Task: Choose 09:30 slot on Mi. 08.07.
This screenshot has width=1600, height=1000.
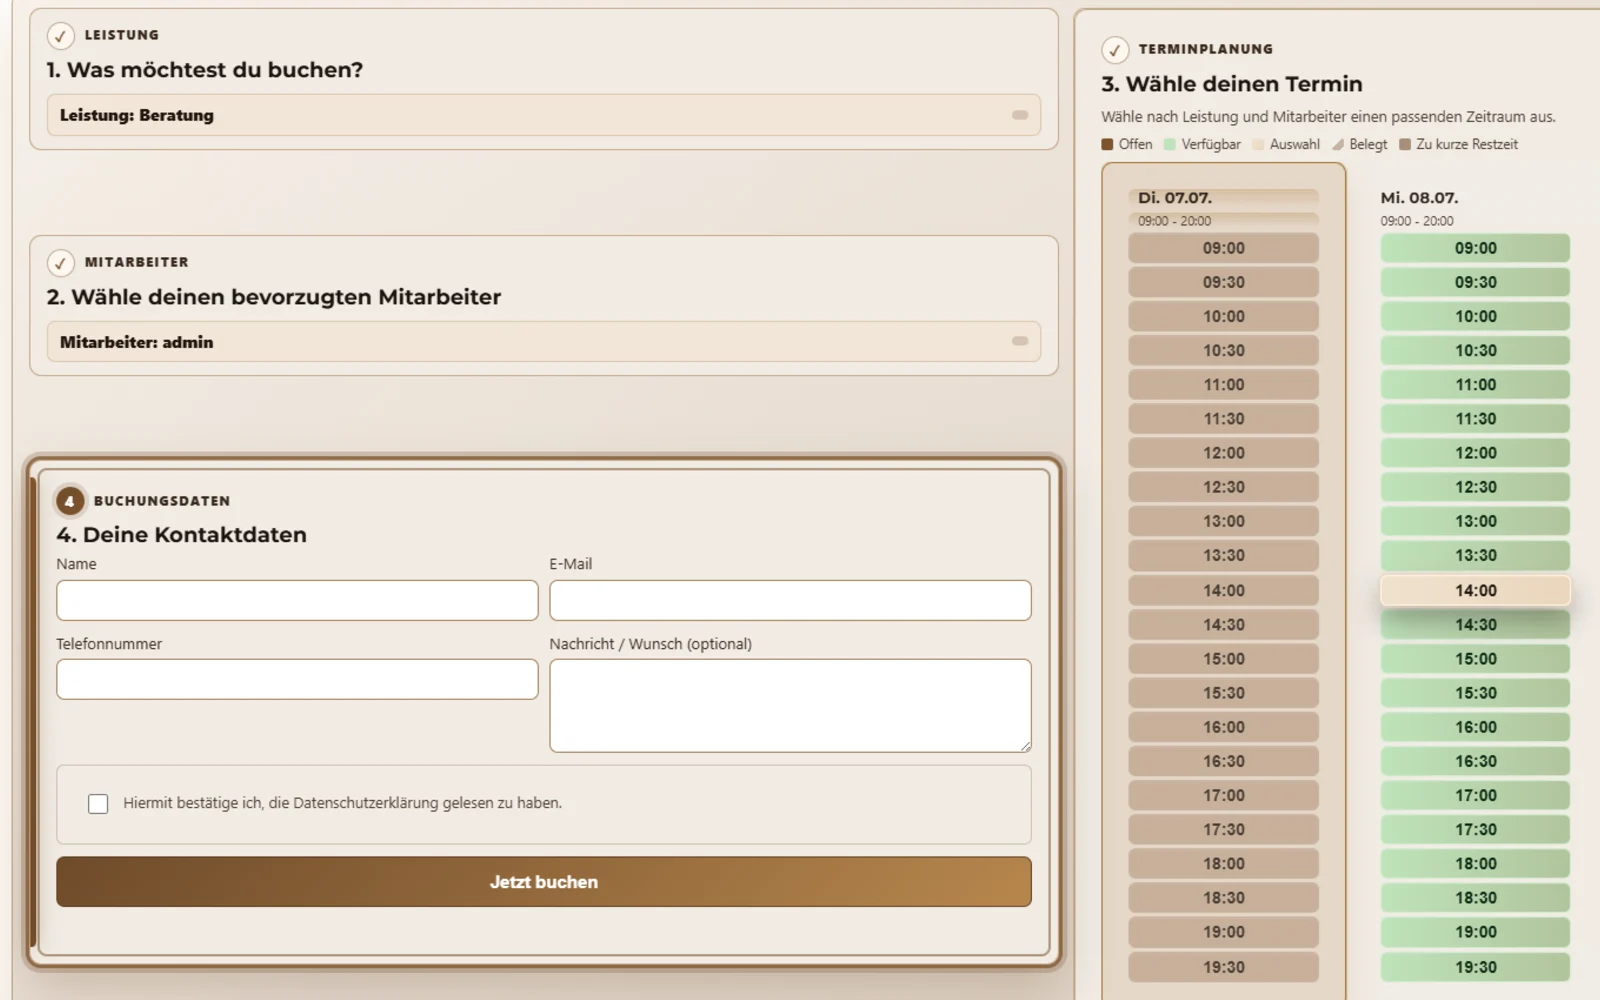Action: [x=1475, y=282]
